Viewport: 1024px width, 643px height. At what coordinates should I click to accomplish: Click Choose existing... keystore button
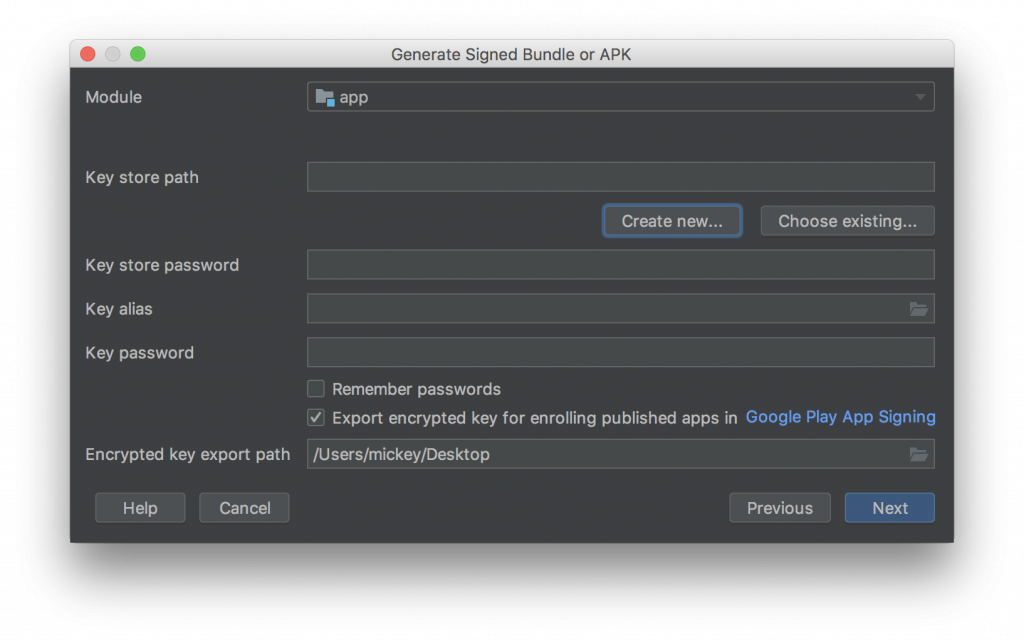(x=847, y=221)
